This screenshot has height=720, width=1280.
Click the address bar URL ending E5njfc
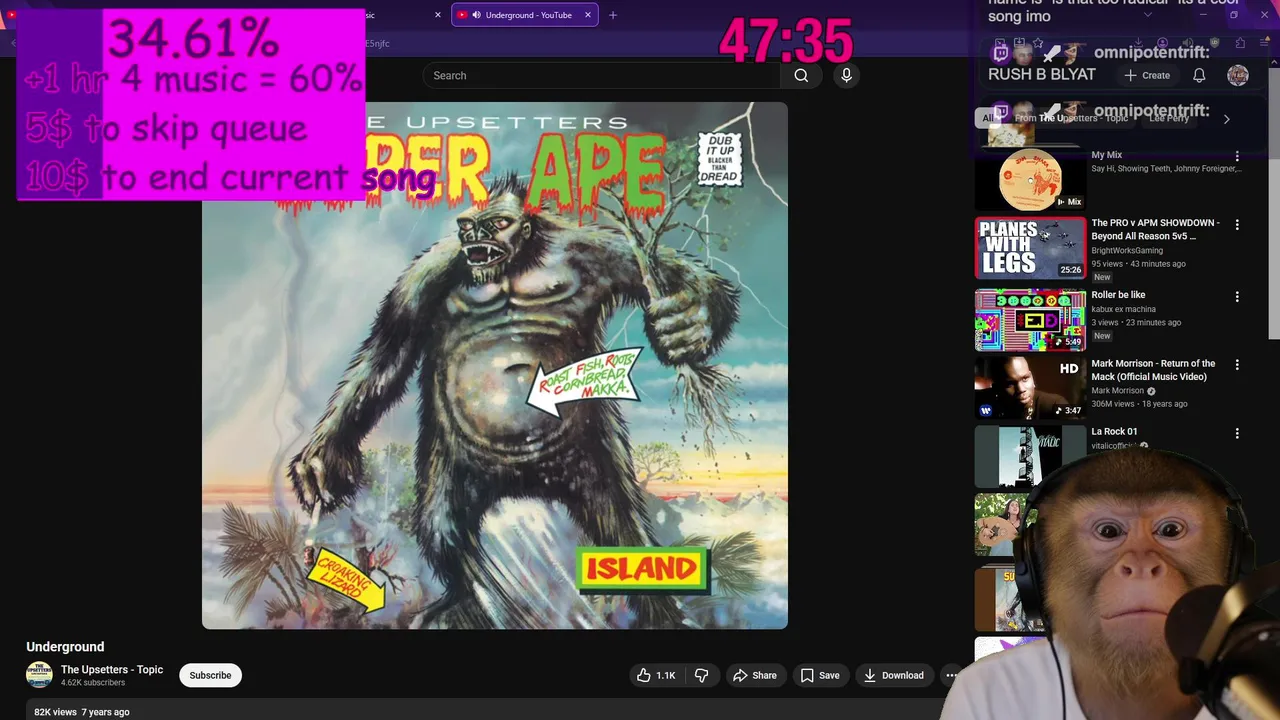tap(378, 44)
